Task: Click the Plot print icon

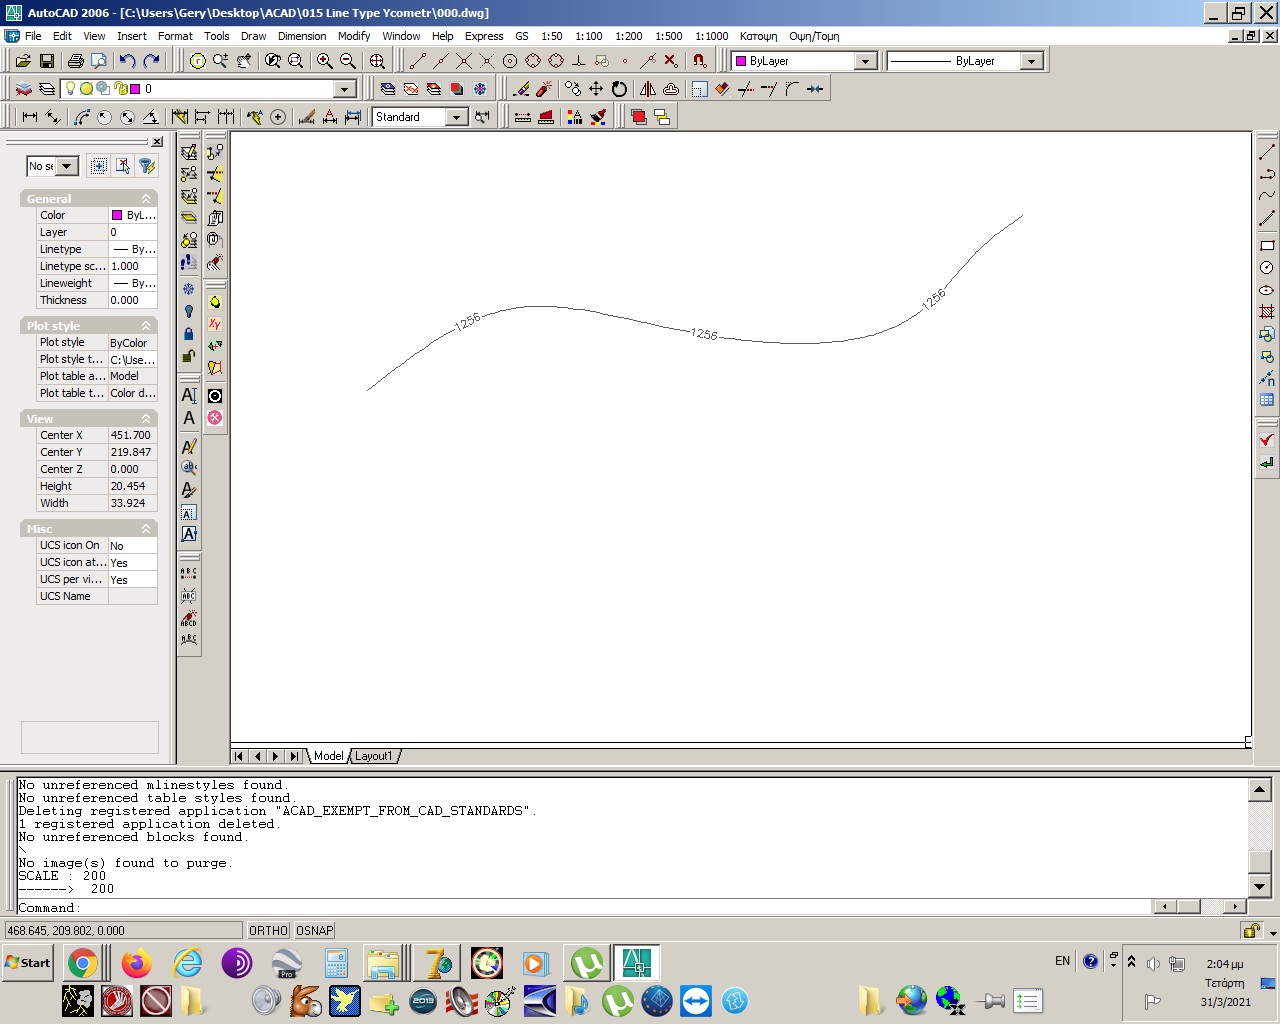Action: [x=76, y=60]
